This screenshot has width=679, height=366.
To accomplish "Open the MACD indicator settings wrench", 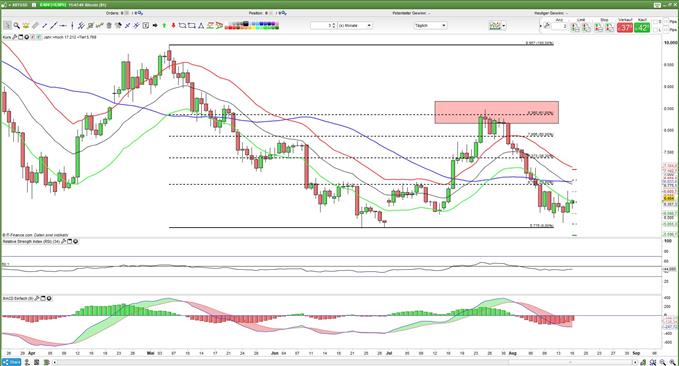I will (x=37, y=298).
